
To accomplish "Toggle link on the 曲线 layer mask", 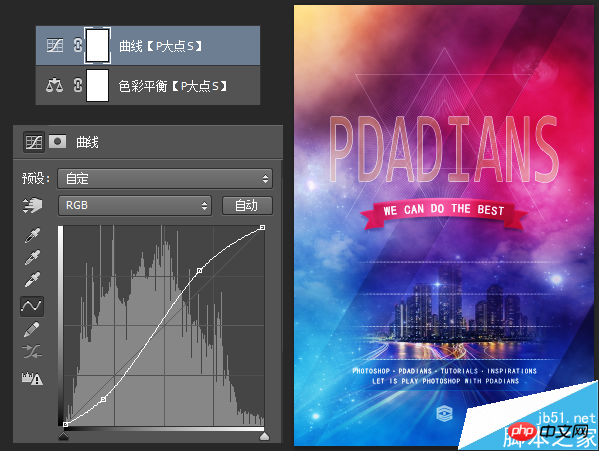I will (78, 45).
